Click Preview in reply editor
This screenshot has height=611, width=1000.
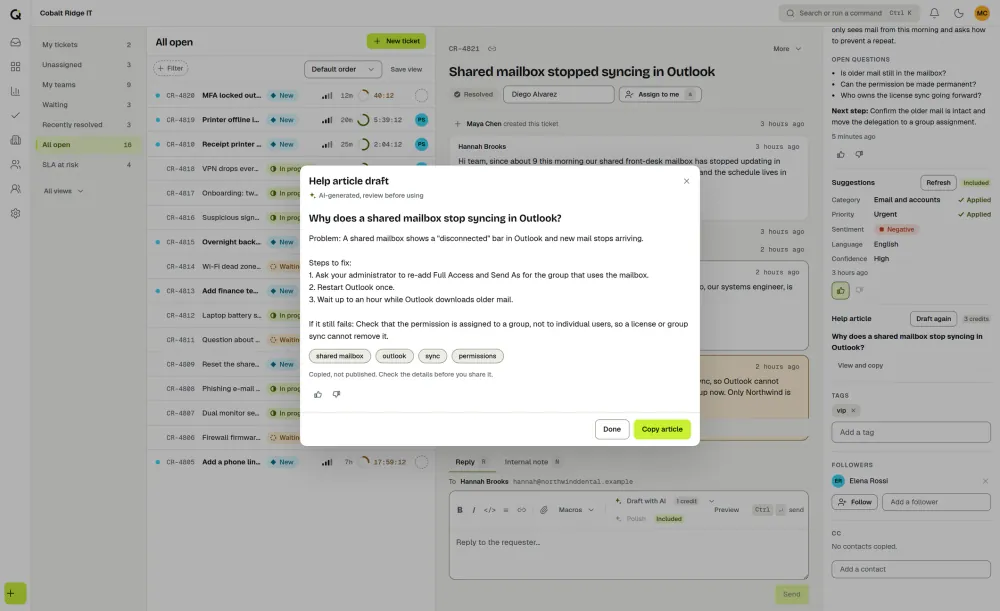[726, 510]
